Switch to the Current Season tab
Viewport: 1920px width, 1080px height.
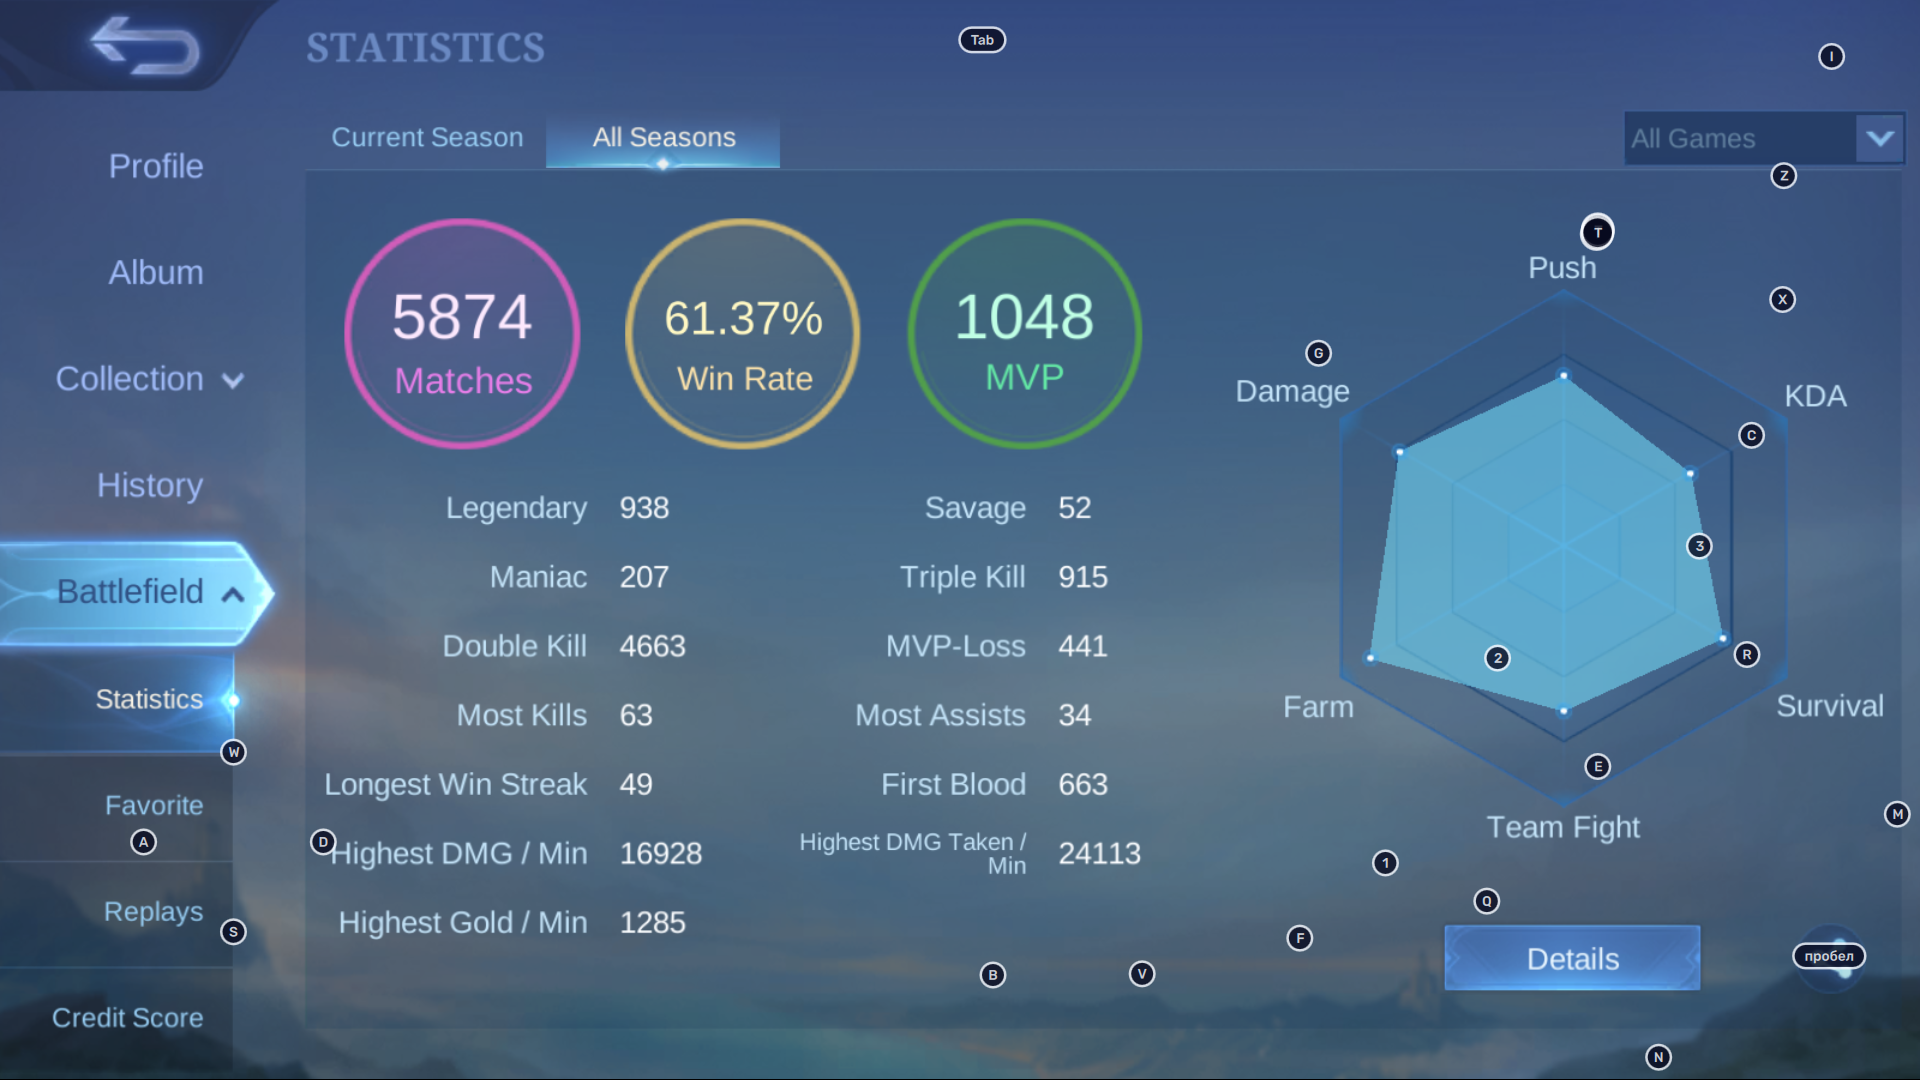click(427, 137)
